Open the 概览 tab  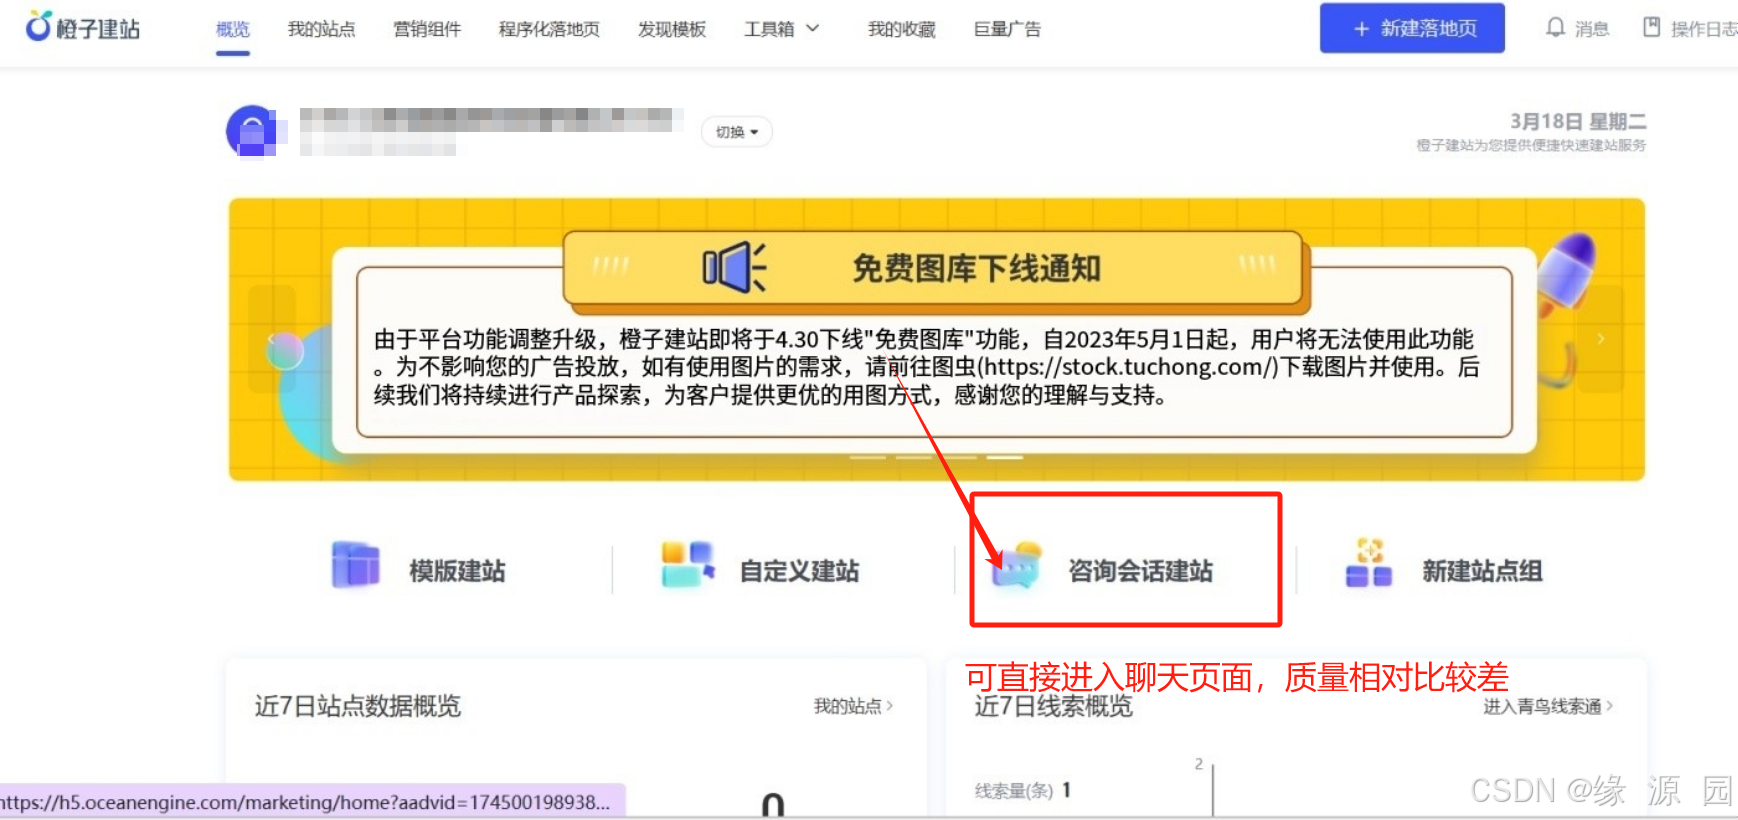pos(233,29)
